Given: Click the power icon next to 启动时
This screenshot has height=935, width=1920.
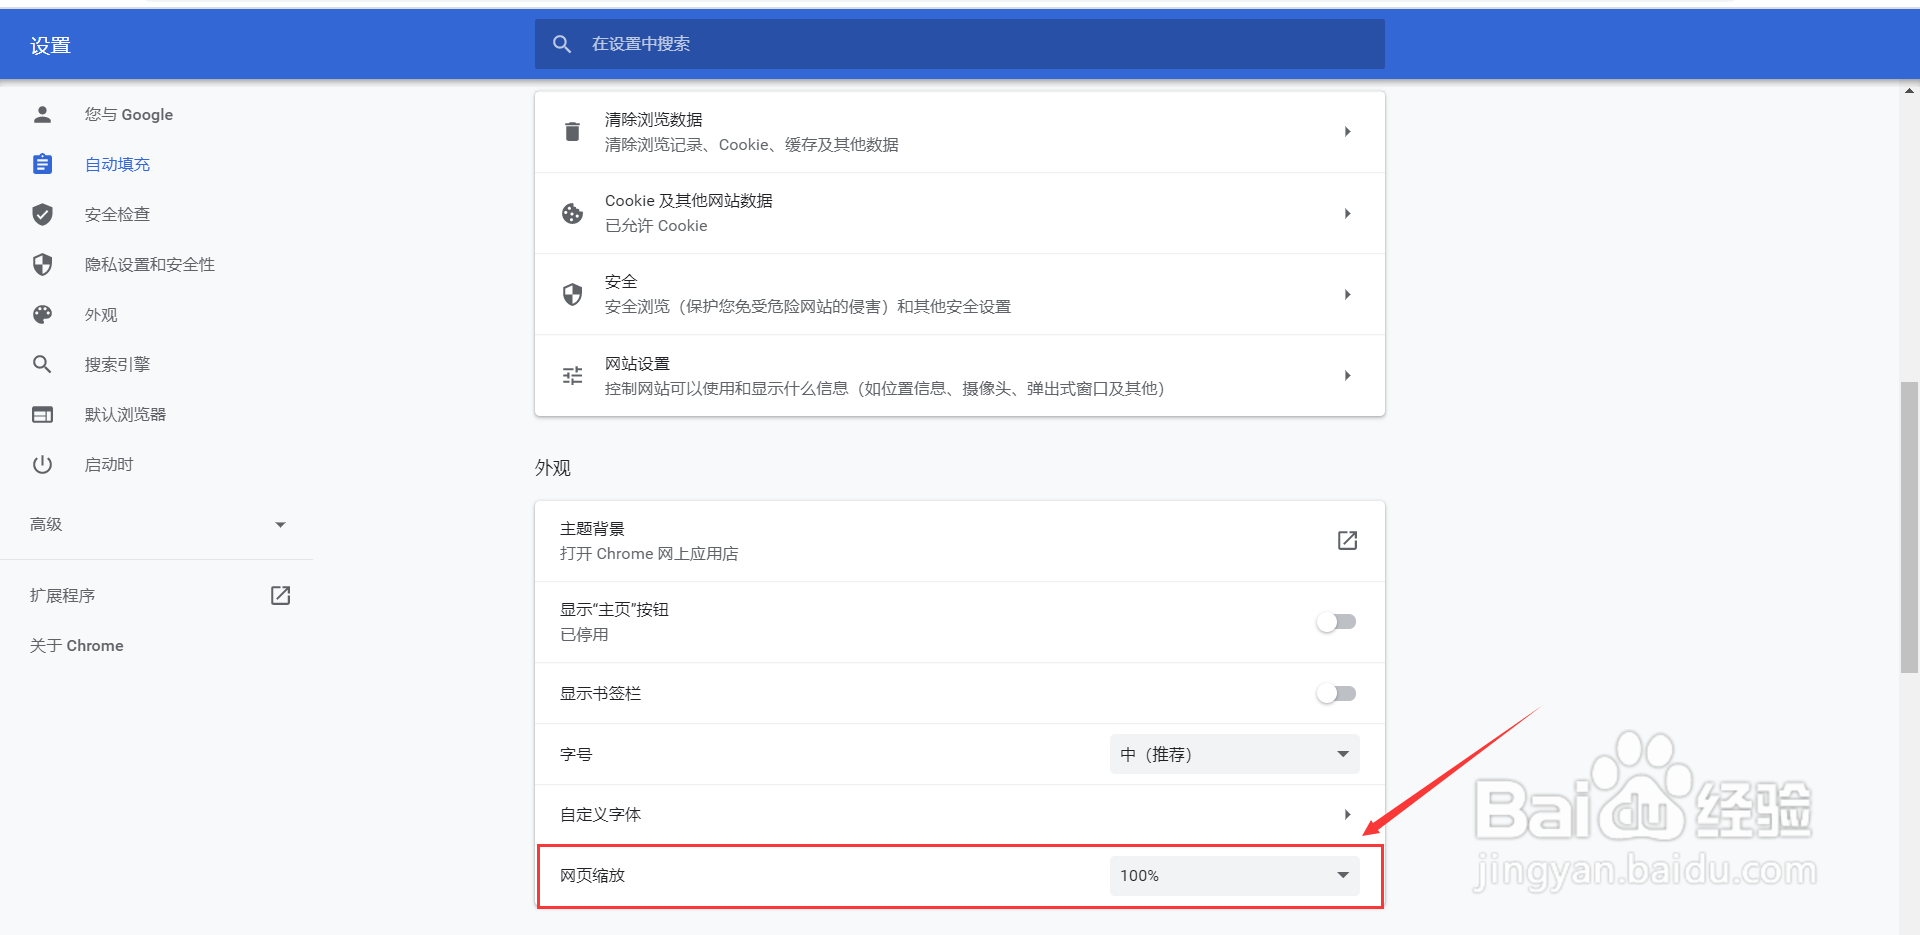Looking at the screenshot, I should pyautogui.click(x=42, y=463).
